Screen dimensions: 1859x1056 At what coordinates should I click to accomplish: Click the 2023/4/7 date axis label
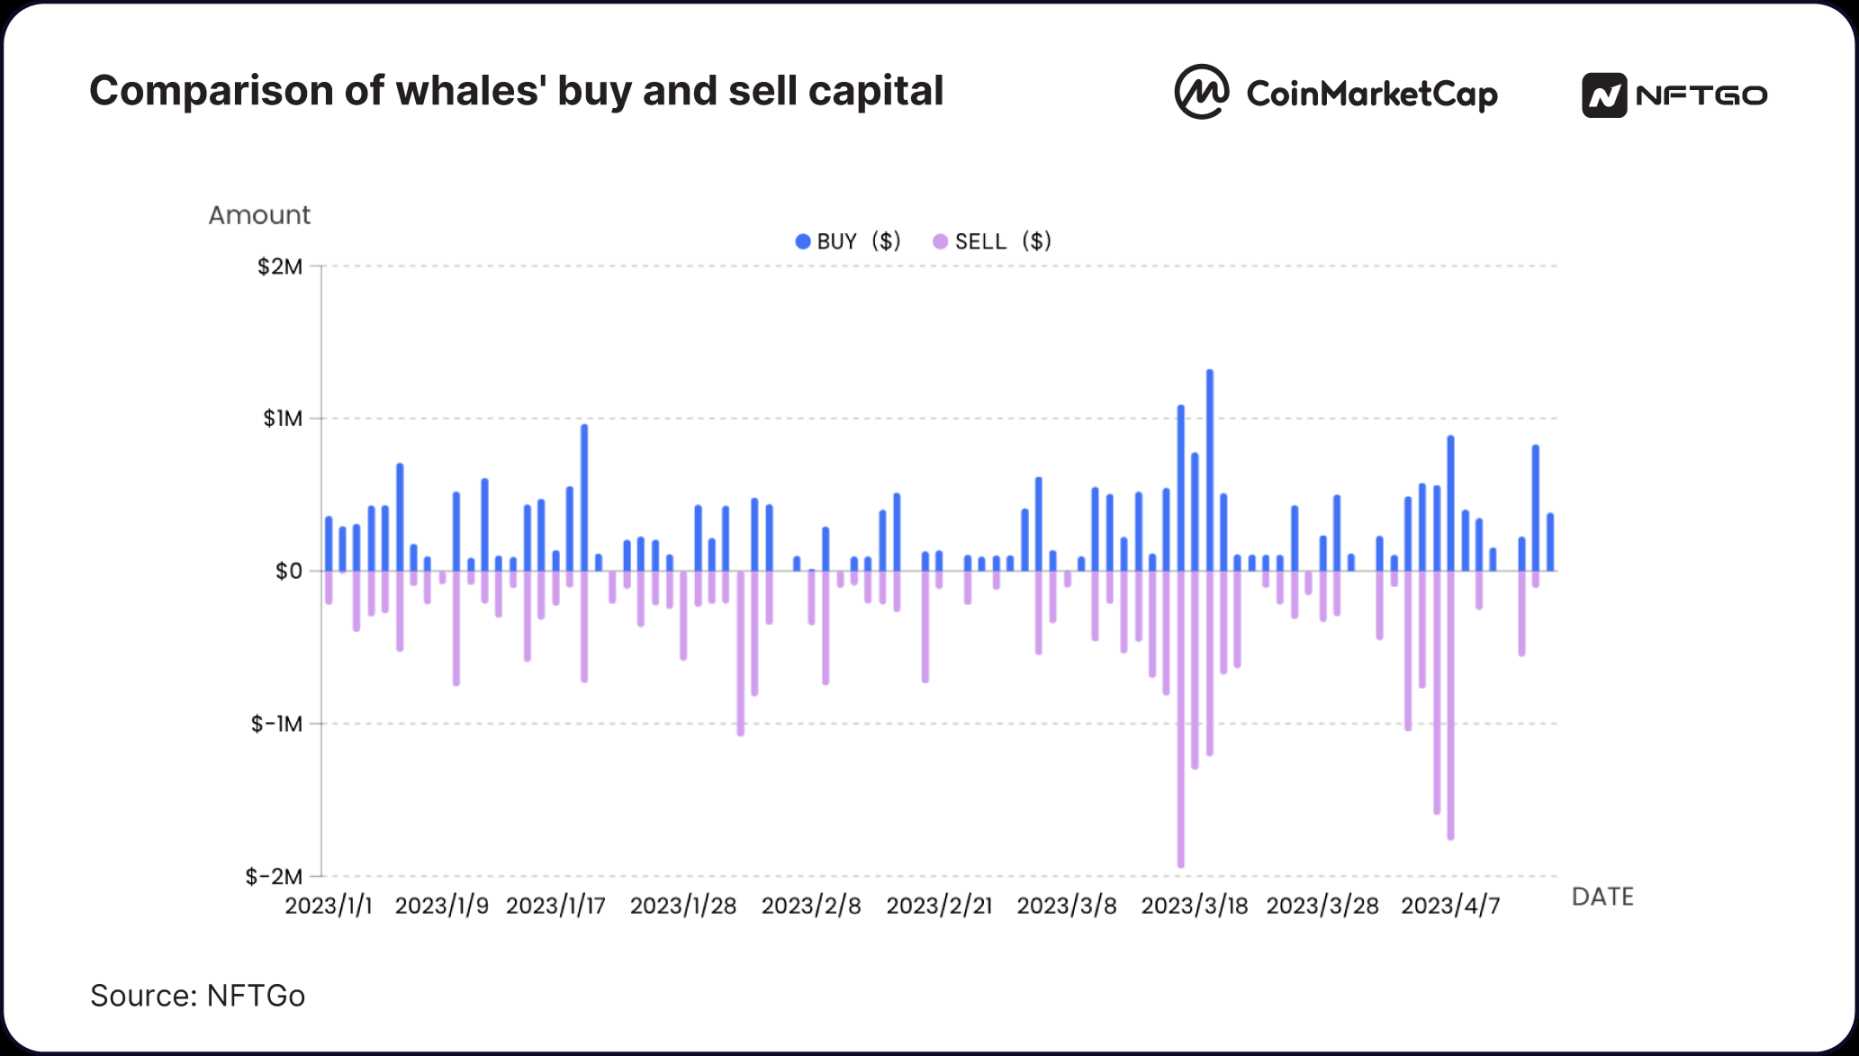(x=1450, y=905)
